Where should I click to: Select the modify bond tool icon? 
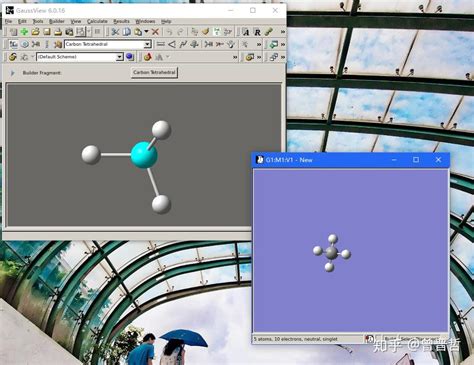click(161, 44)
